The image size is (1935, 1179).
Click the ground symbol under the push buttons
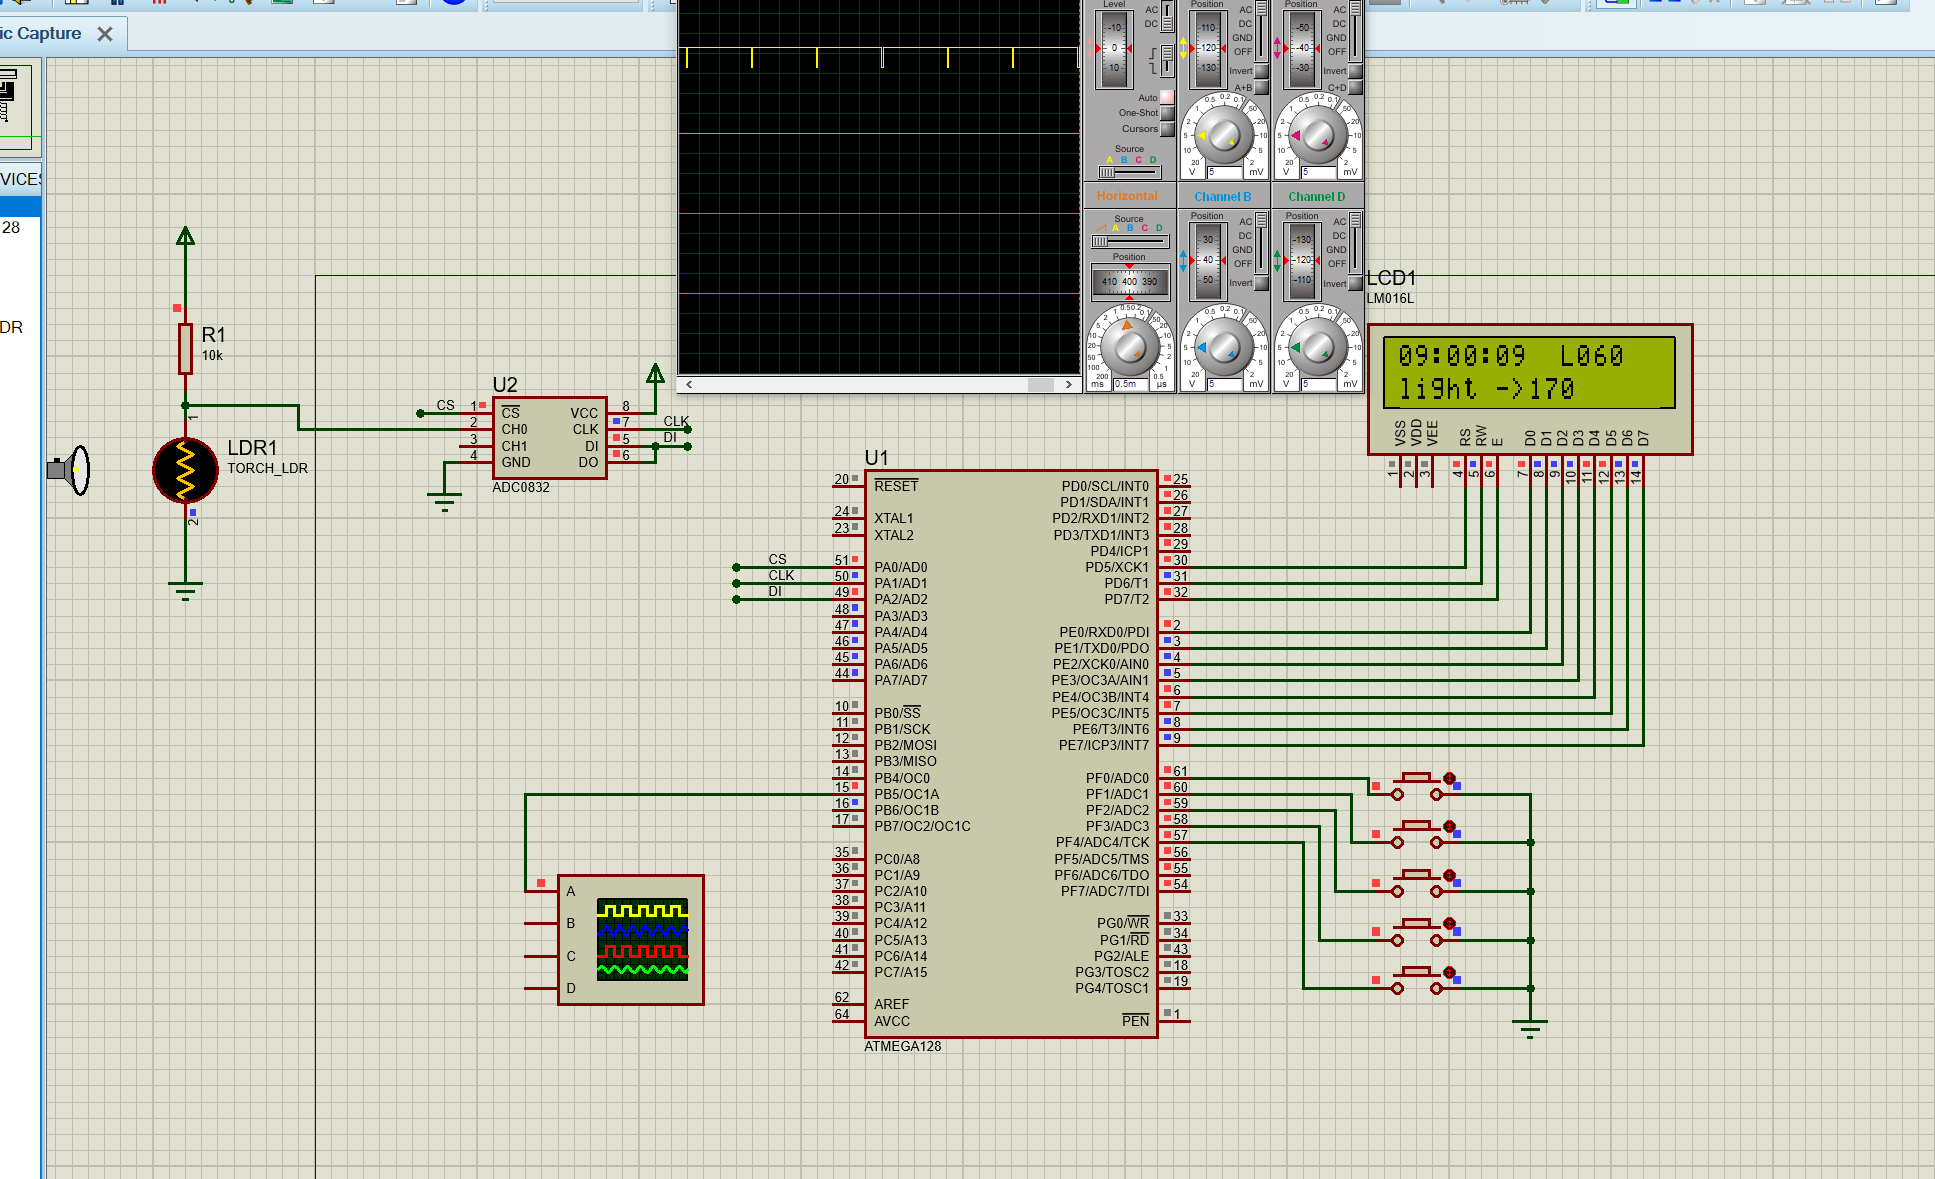[x=1530, y=1028]
